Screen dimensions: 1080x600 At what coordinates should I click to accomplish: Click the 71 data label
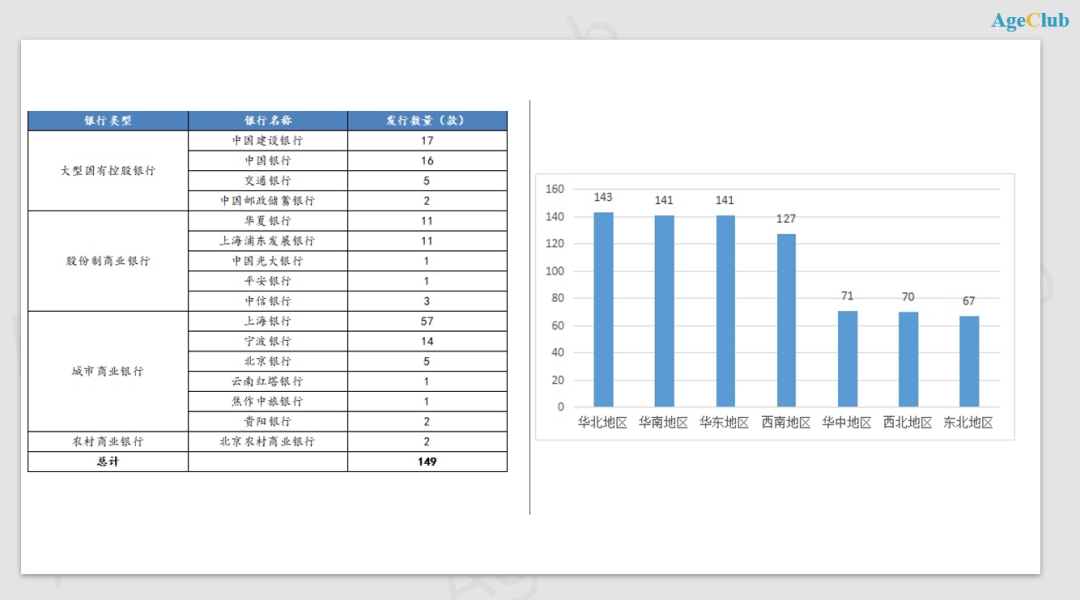pos(847,296)
